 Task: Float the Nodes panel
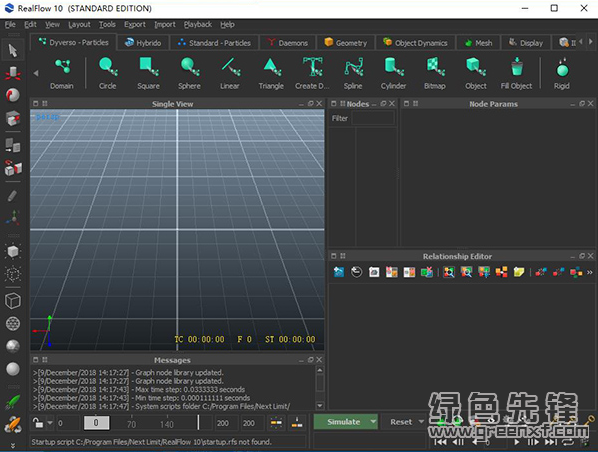click(x=383, y=104)
